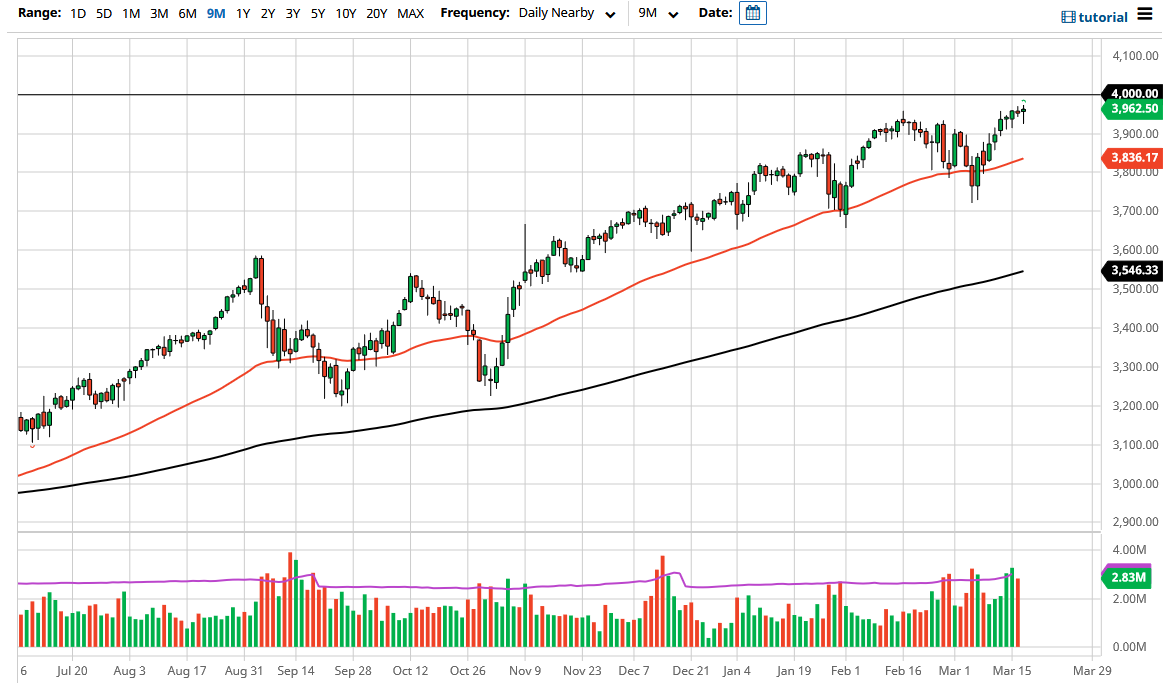Viewport: 1165px width, 689px height.
Task: Select the 5Y range
Action: click(317, 14)
